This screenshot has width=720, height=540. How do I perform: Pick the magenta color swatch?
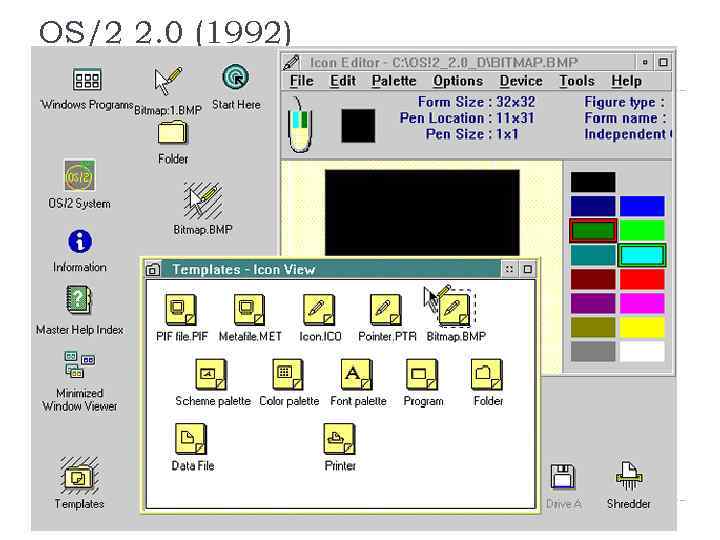tap(642, 304)
